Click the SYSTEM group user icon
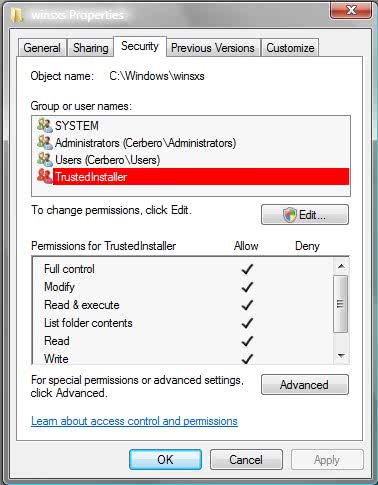 tap(45, 125)
